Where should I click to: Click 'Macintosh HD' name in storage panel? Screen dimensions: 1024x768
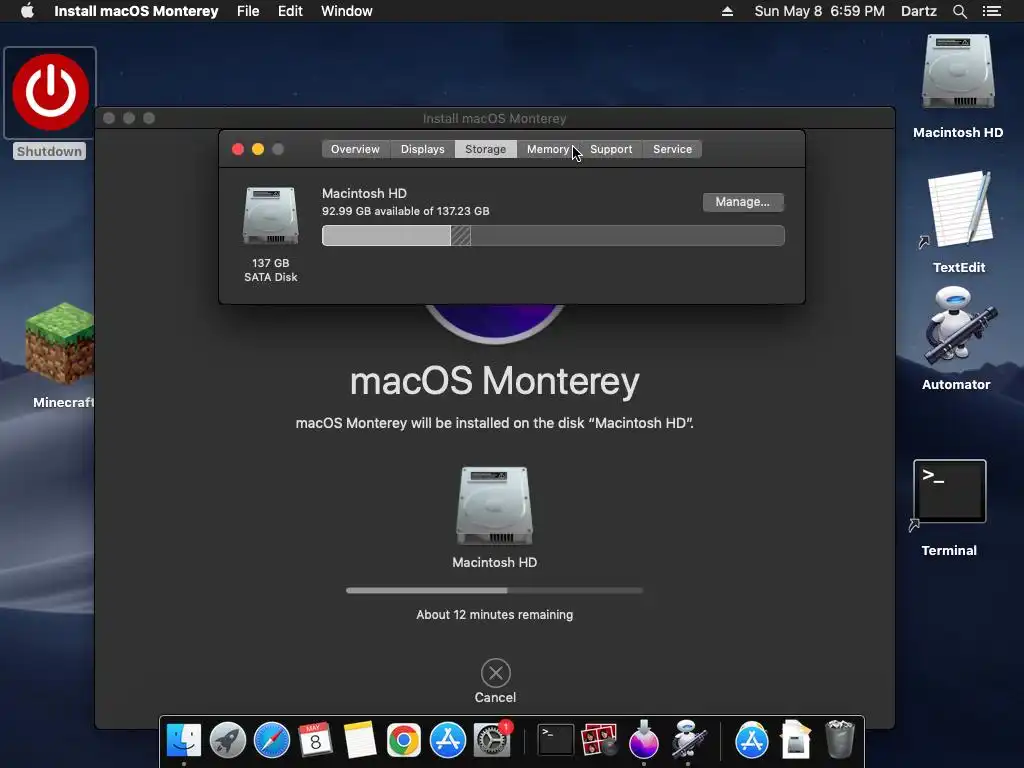pyautogui.click(x=364, y=193)
